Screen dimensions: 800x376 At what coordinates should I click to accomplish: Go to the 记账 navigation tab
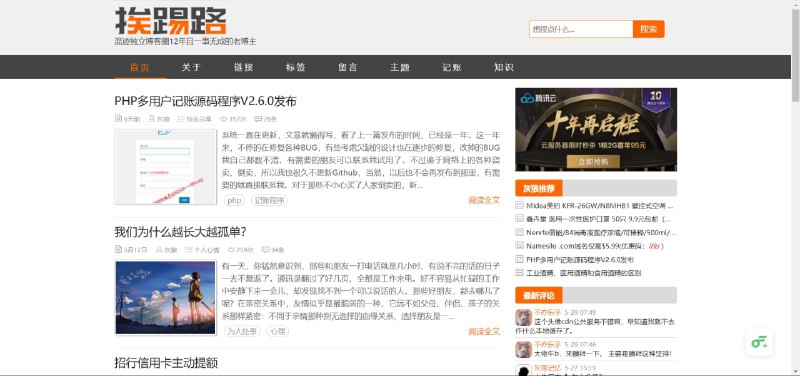tap(452, 67)
